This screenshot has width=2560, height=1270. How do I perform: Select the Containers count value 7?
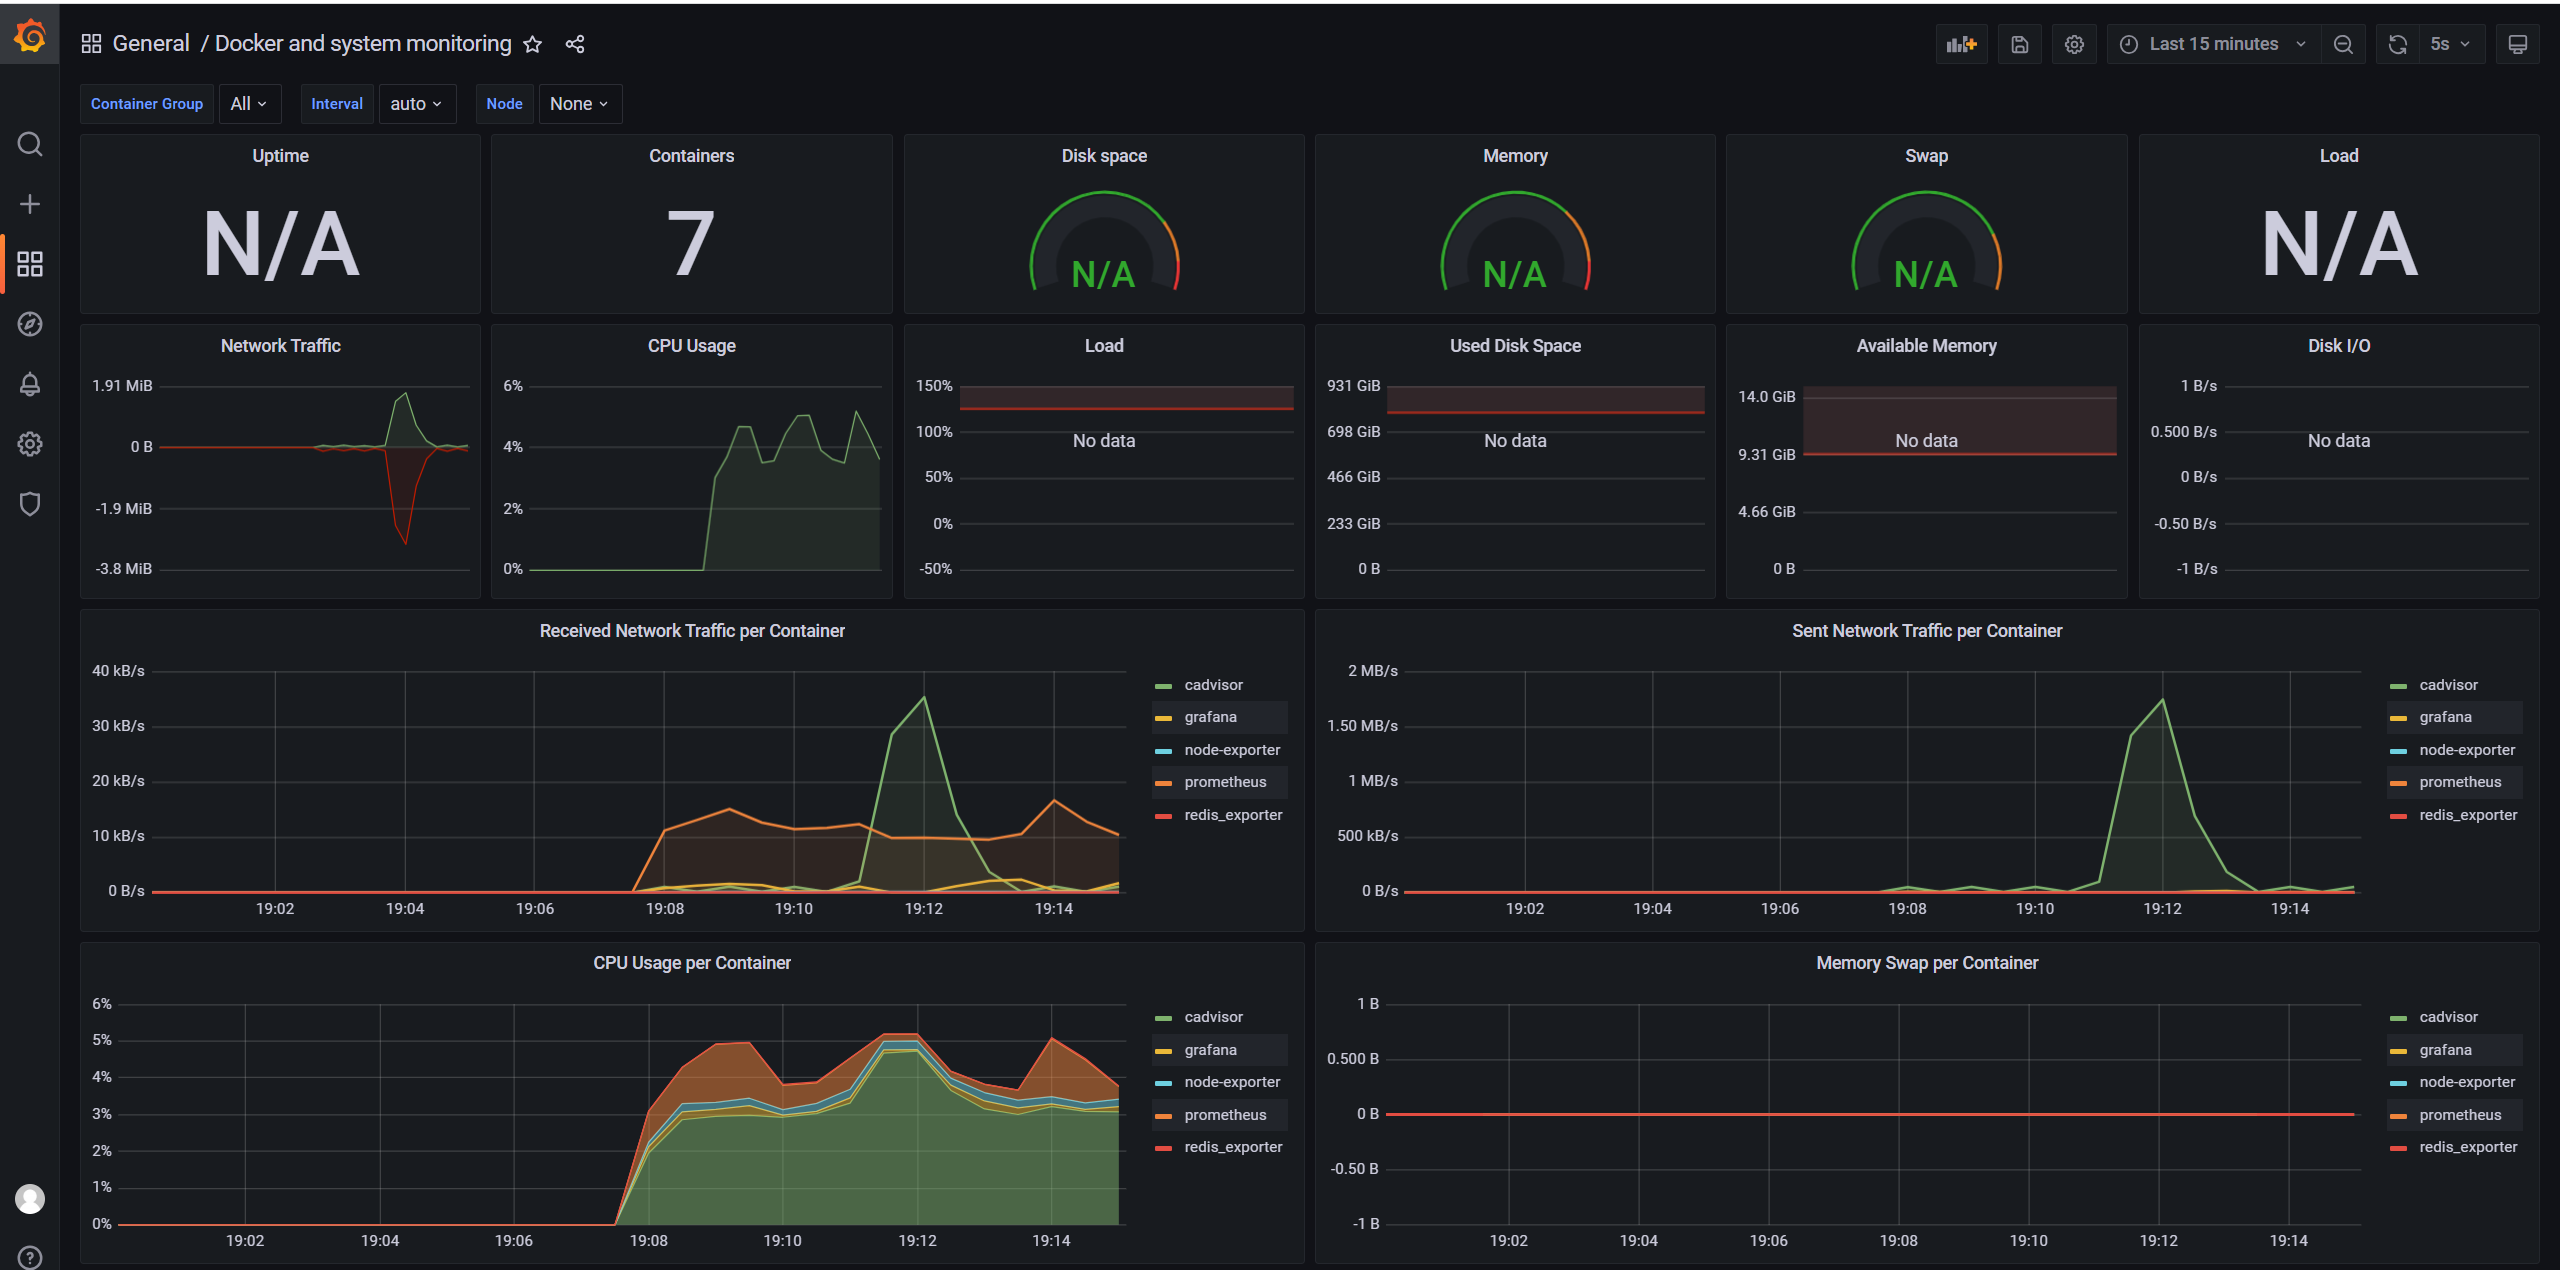691,245
